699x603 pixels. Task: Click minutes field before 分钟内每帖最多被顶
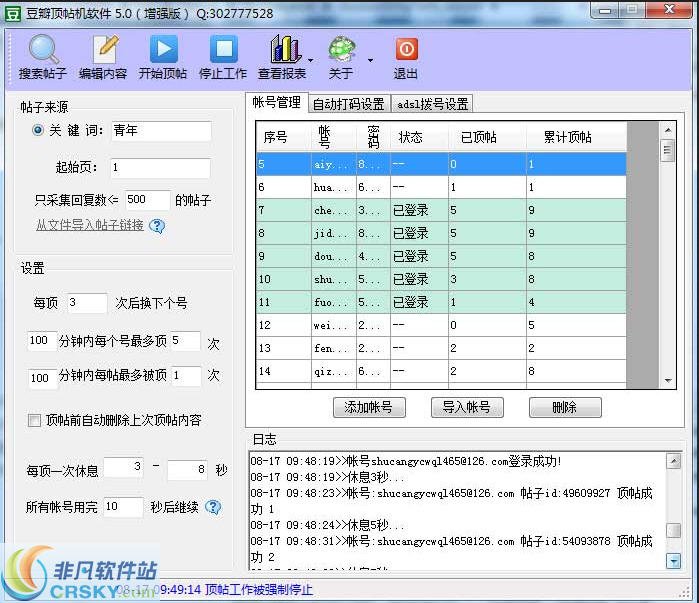42,378
